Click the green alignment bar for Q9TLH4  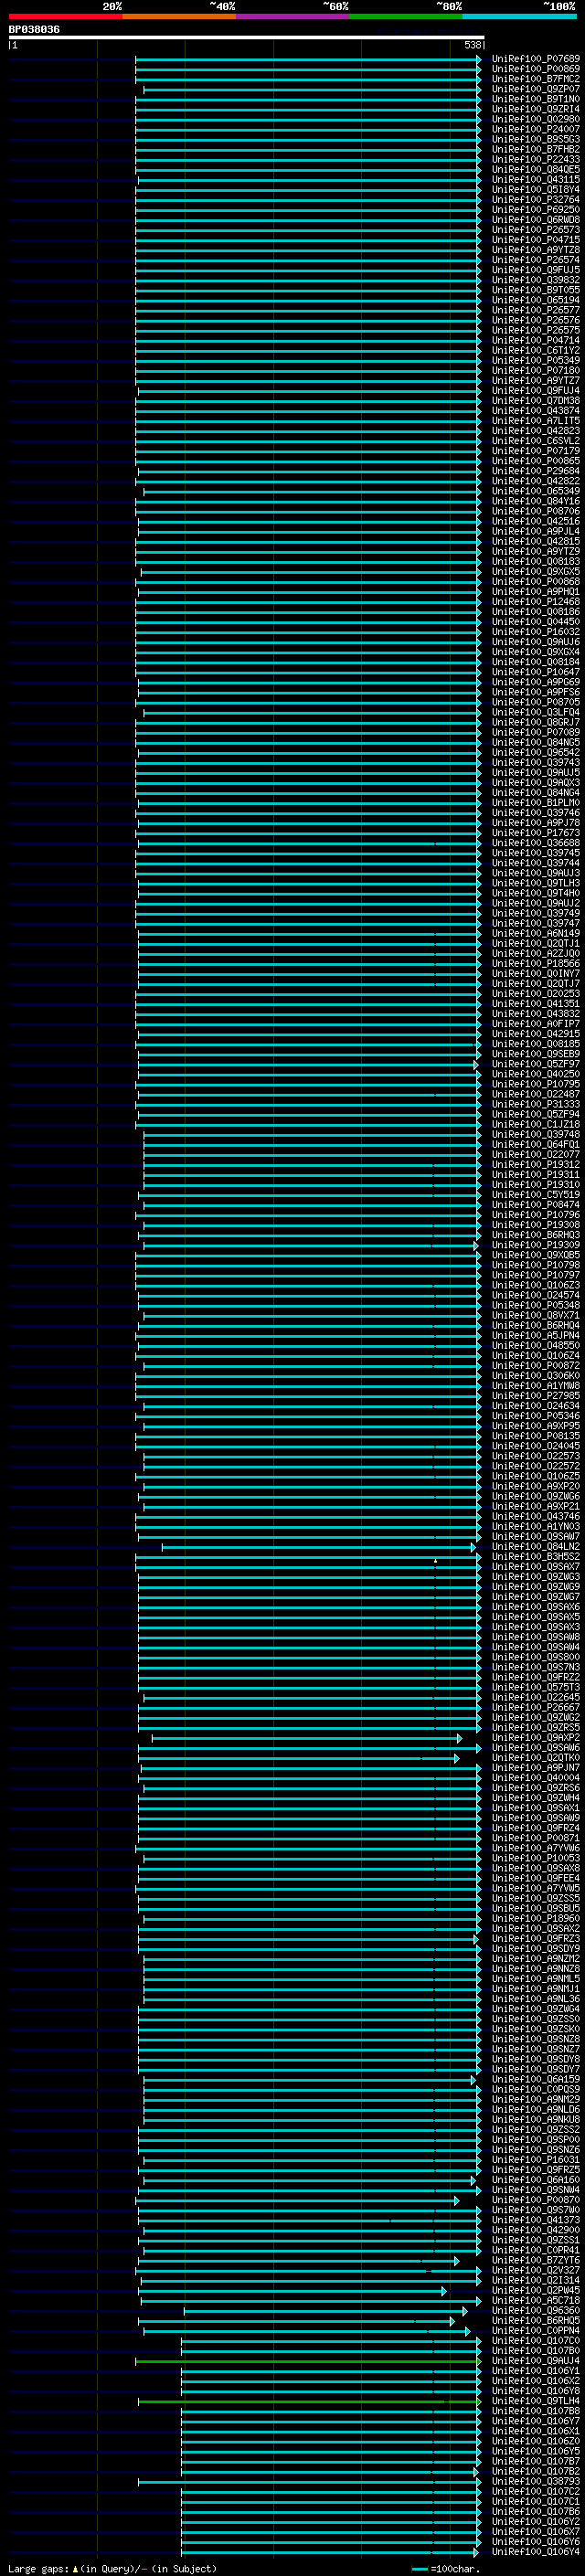click(309, 2401)
